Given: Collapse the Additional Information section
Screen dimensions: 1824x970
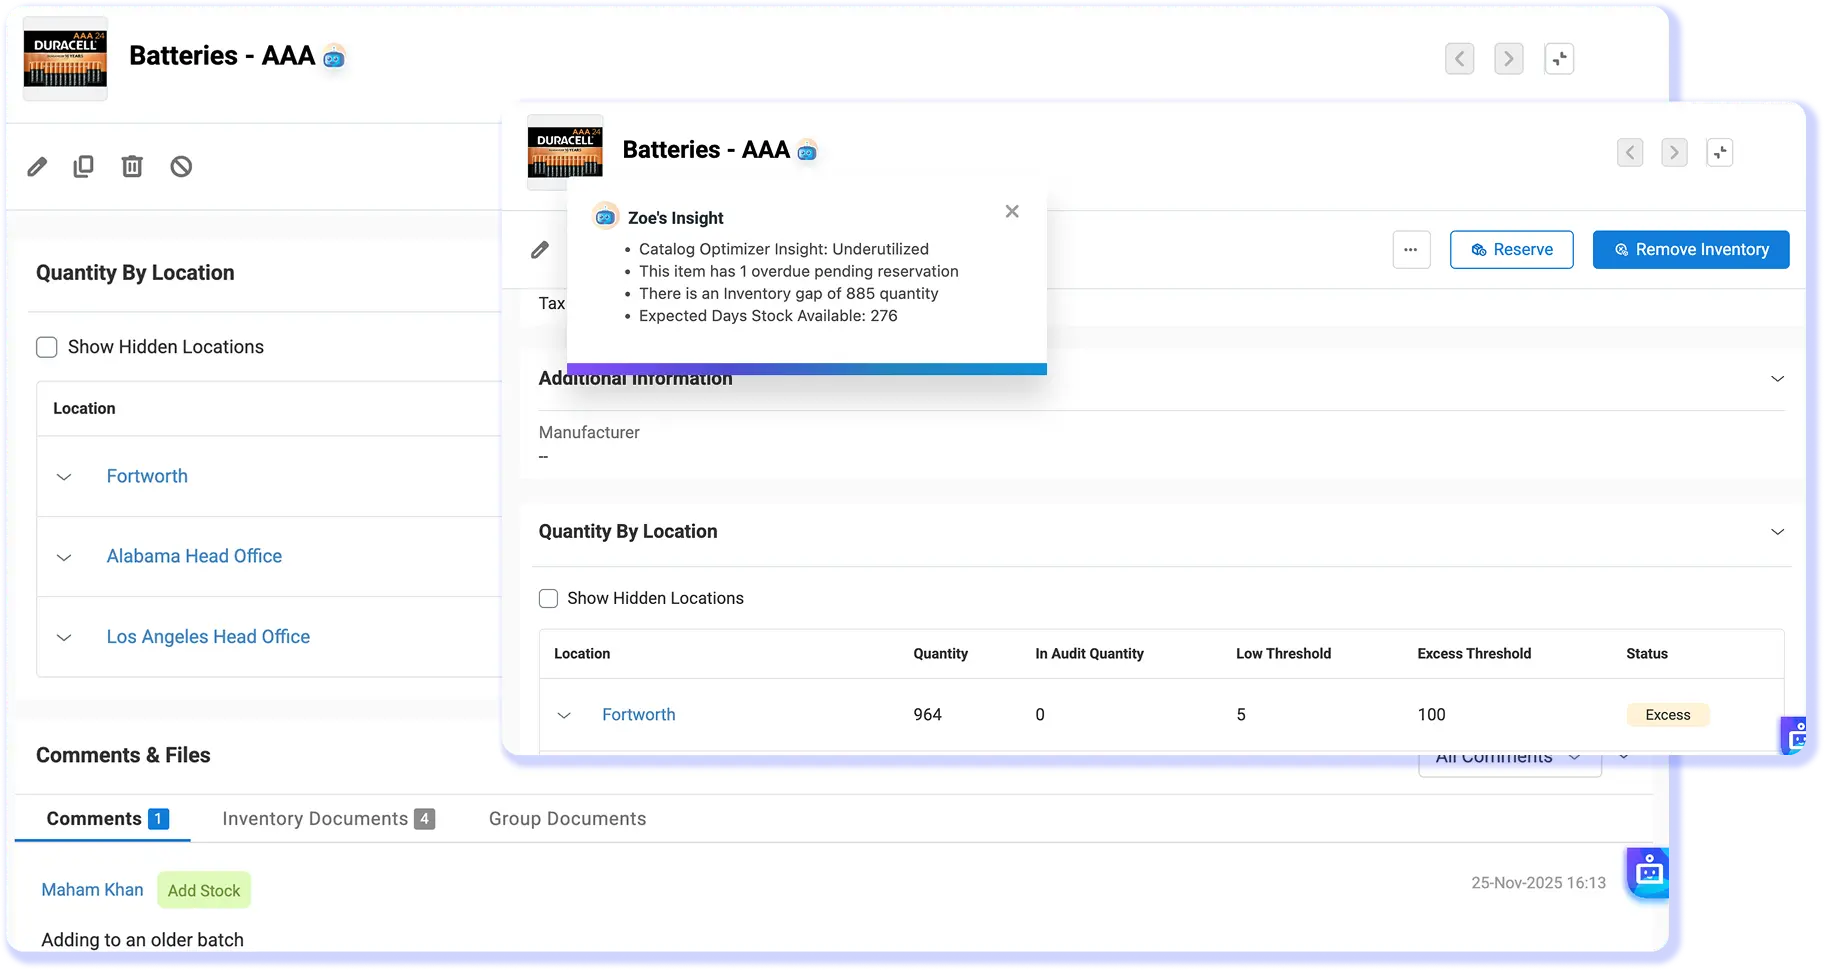Looking at the screenshot, I should tap(1777, 379).
